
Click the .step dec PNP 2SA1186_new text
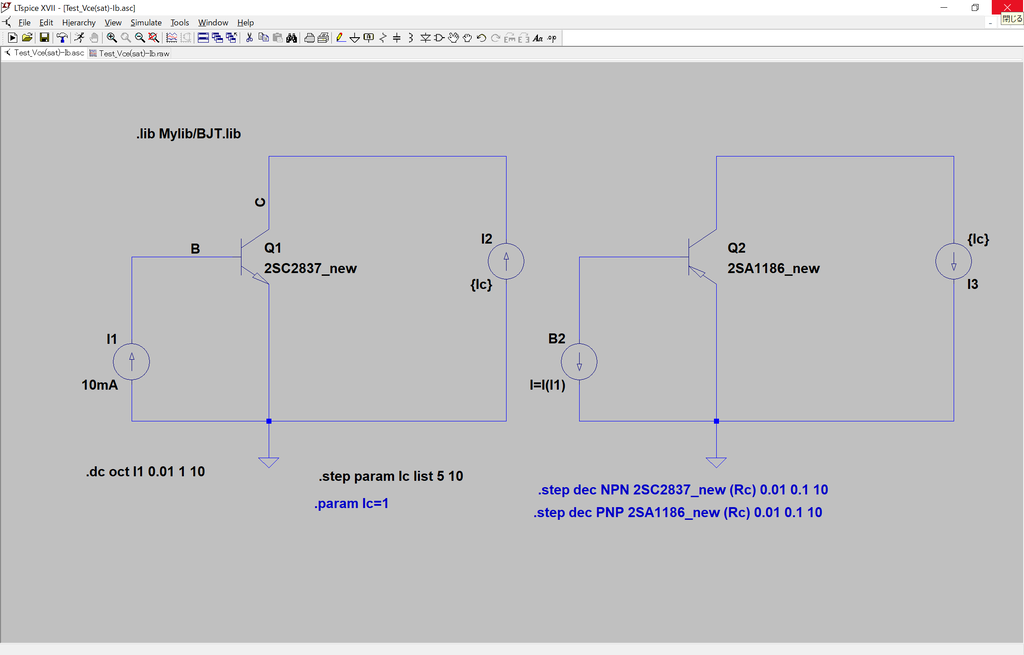click(x=678, y=513)
